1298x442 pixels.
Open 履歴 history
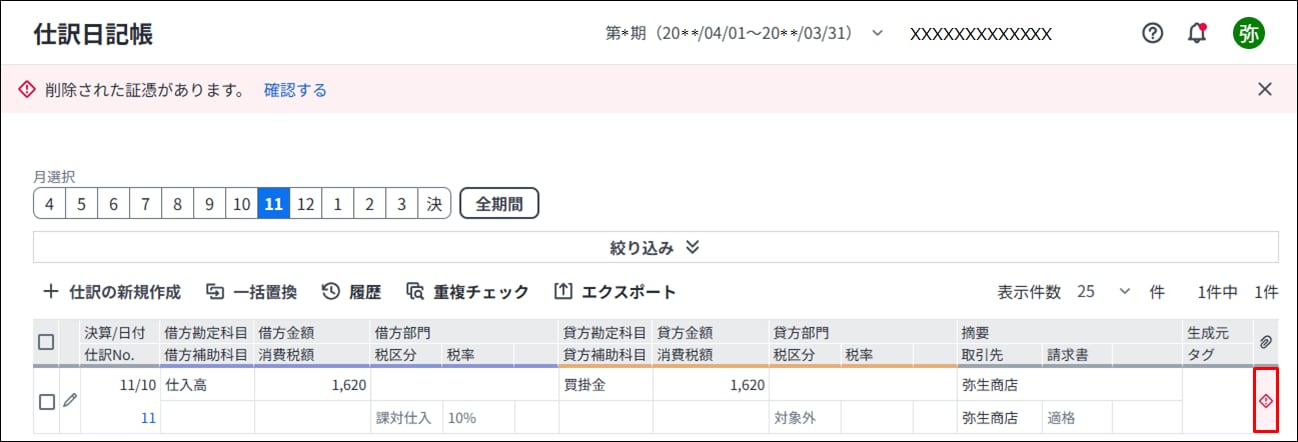pos(351,292)
